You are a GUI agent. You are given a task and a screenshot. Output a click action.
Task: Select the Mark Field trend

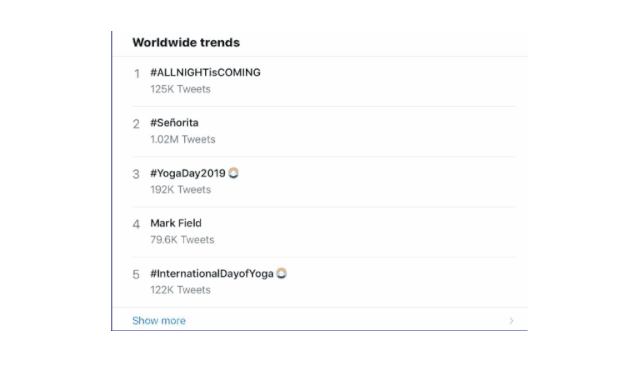coord(176,223)
